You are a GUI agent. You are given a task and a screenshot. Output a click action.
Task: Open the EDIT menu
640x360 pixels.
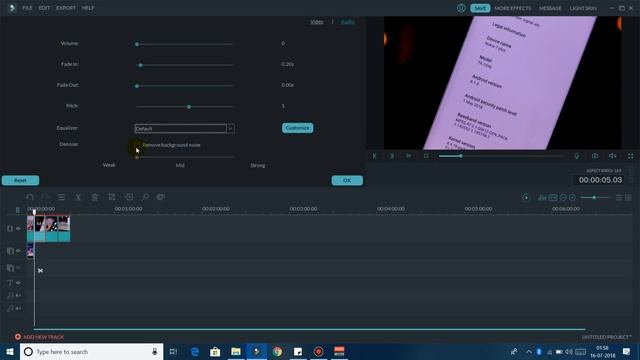click(x=44, y=8)
